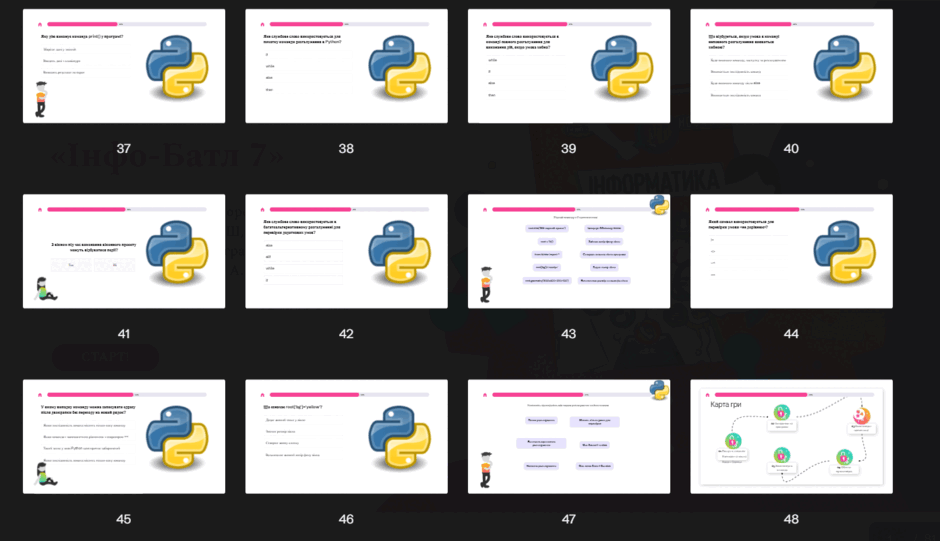Click Python logo on slide 46
The height and width of the screenshot is (541, 940).
coord(400,437)
